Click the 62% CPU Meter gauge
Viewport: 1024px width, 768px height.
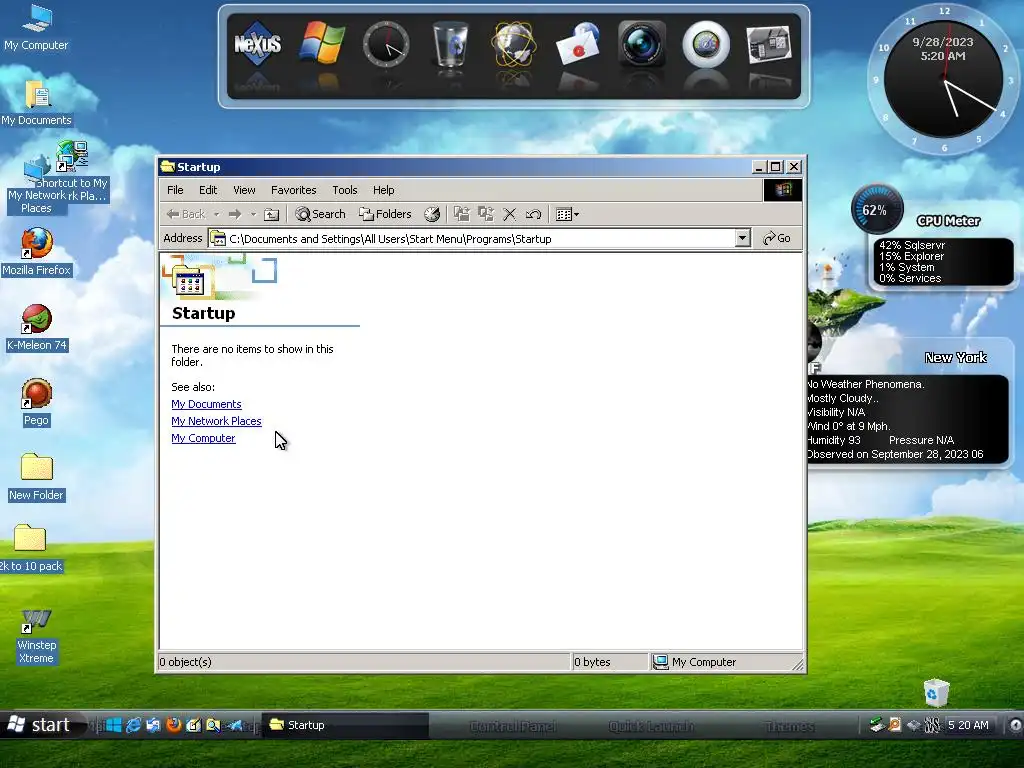pos(876,210)
